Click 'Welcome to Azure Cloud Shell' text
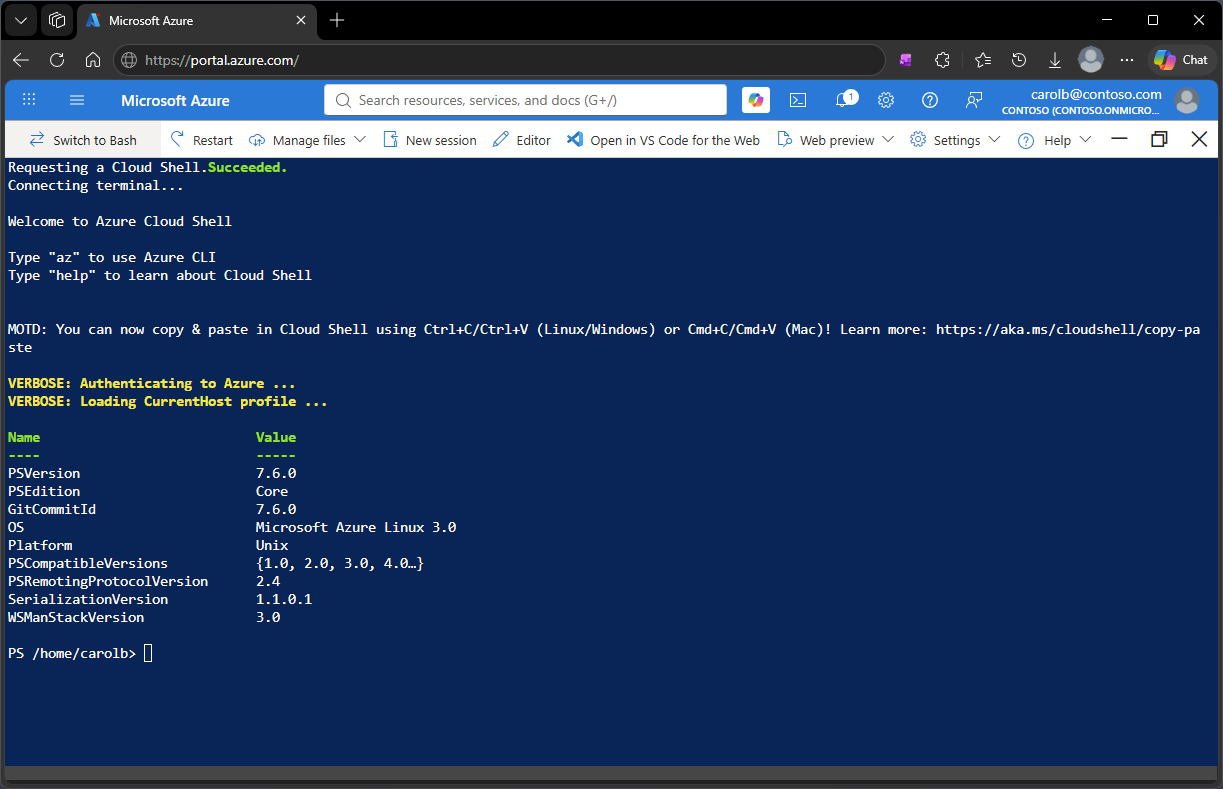Image resolution: width=1223 pixels, height=789 pixels. (x=120, y=221)
